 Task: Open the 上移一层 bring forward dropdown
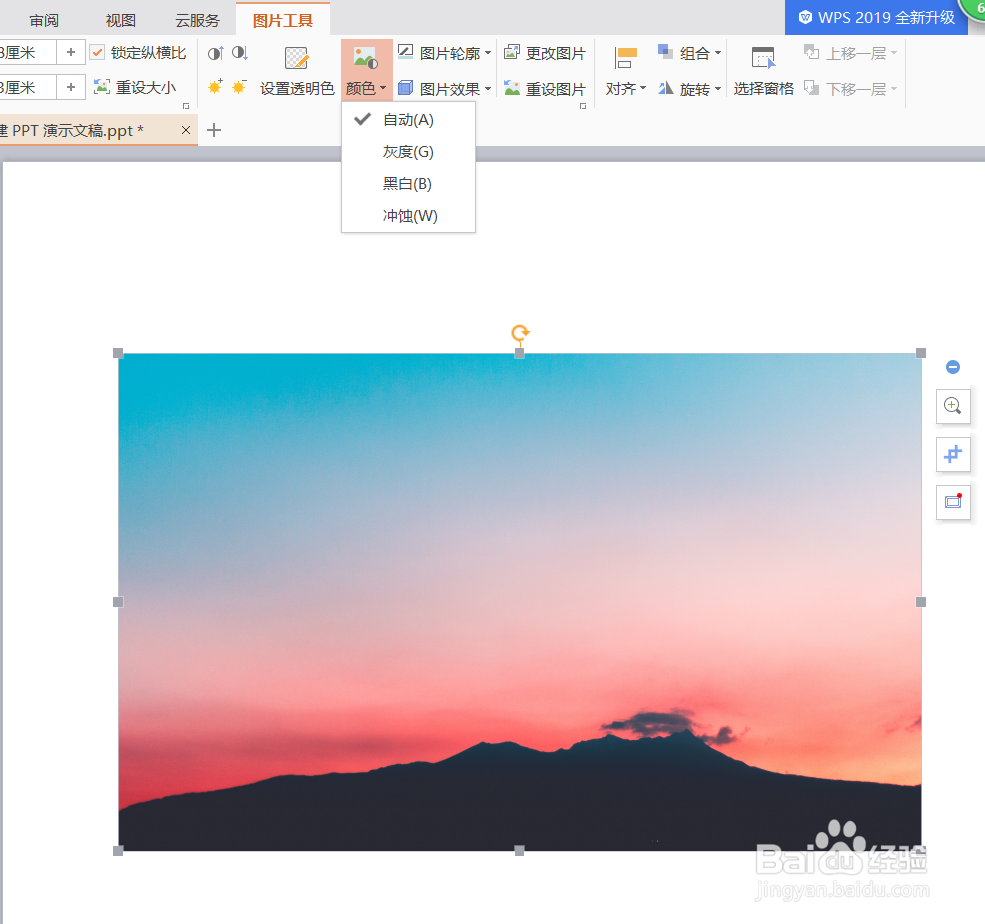[x=851, y=53]
